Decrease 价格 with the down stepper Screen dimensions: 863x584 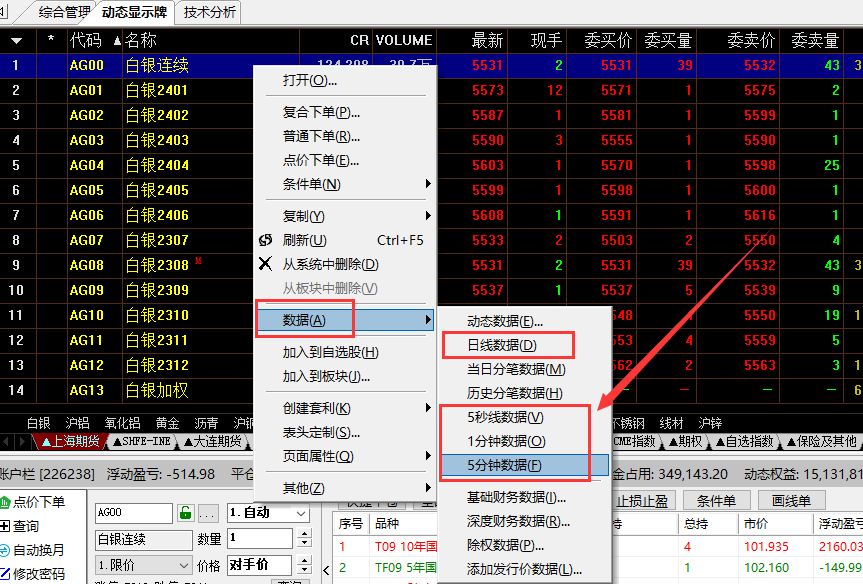[x=304, y=570]
